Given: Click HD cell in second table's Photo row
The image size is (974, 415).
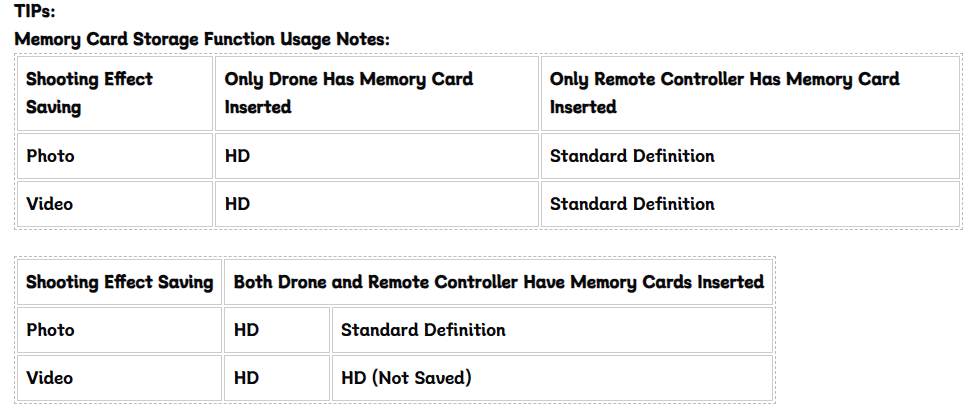Looking at the screenshot, I should (246, 330).
